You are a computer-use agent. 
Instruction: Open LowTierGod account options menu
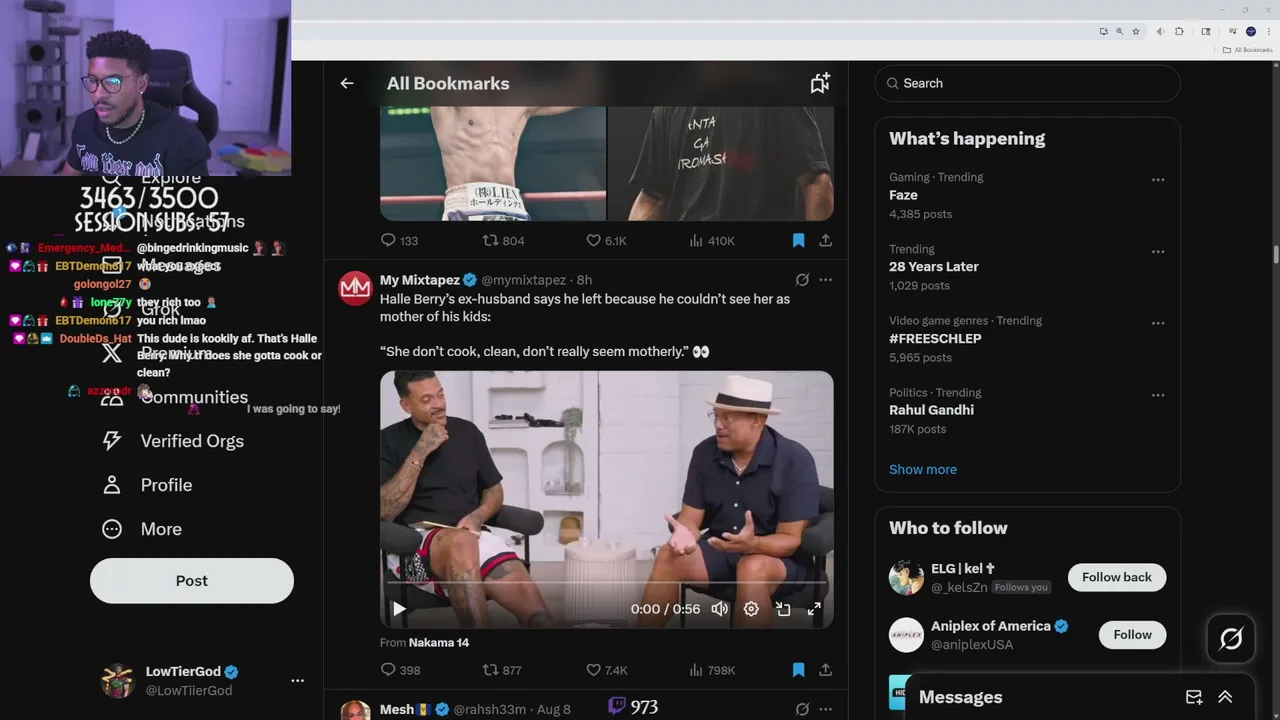tap(297, 680)
